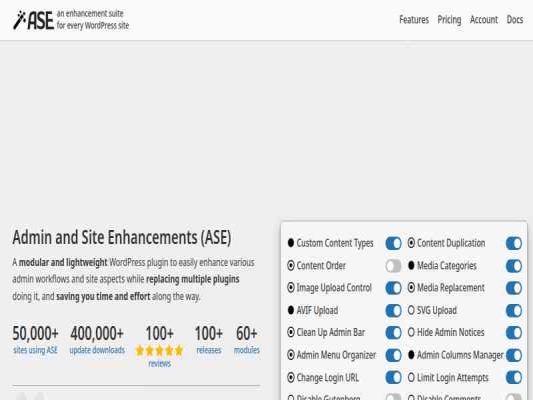Go to the Account page

(484, 20)
